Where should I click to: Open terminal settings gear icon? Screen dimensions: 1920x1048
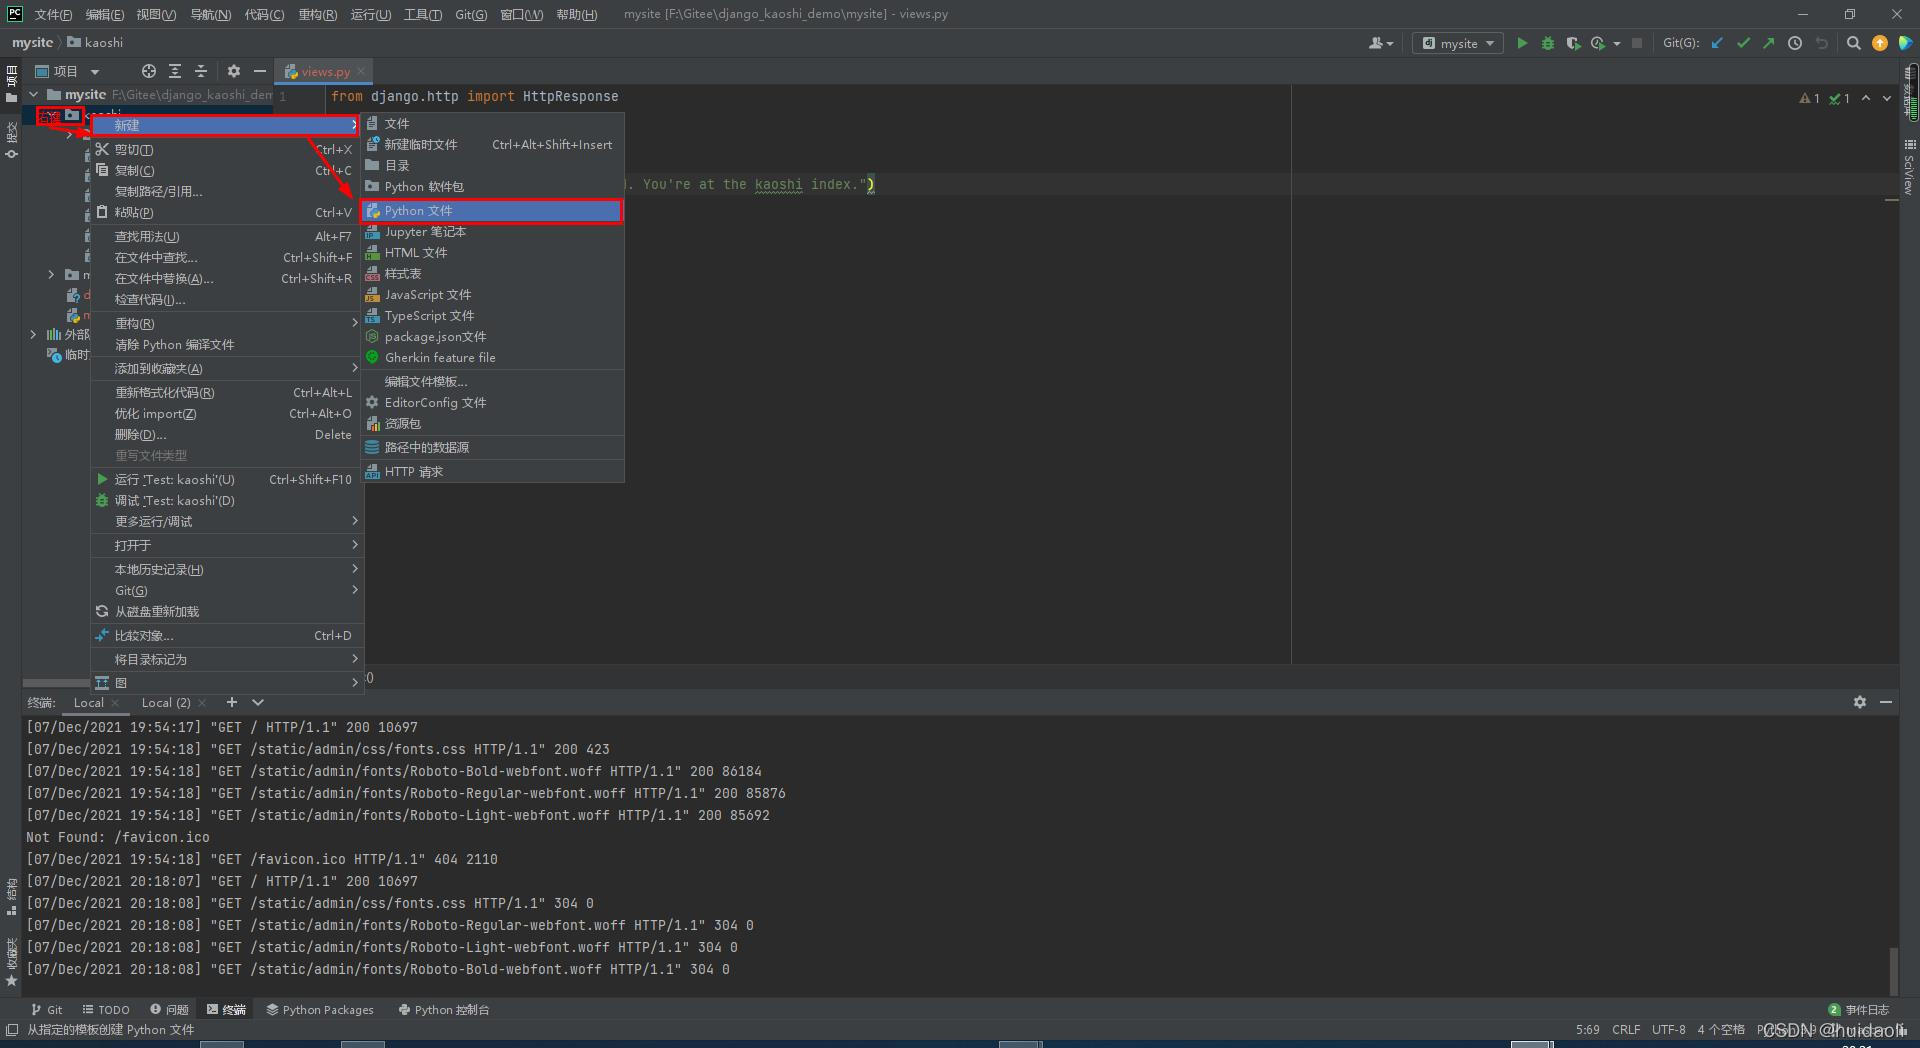click(x=1860, y=702)
